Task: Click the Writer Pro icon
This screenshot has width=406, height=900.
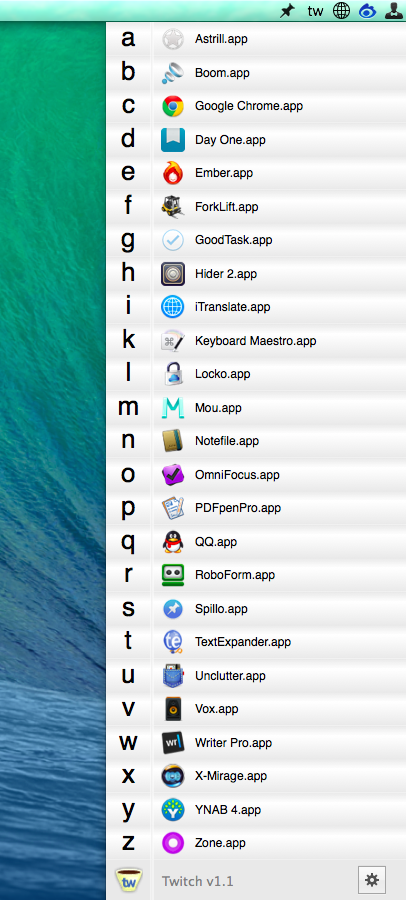Action: (x=173, y=742)
